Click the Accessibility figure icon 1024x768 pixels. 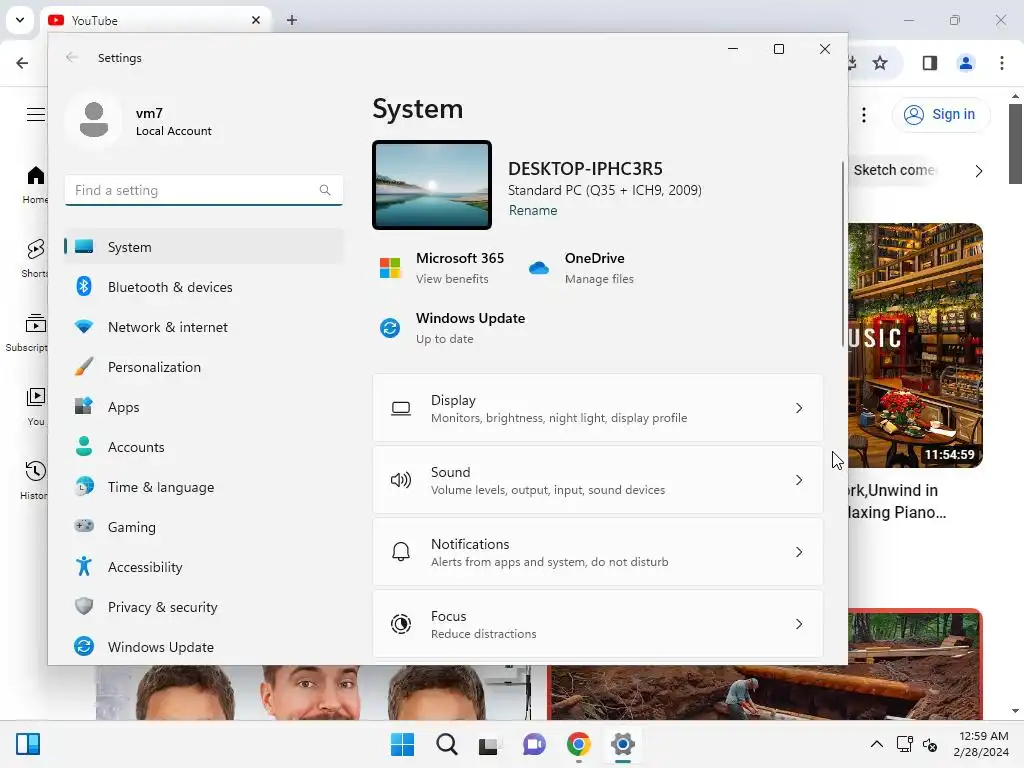click(84, 566)
